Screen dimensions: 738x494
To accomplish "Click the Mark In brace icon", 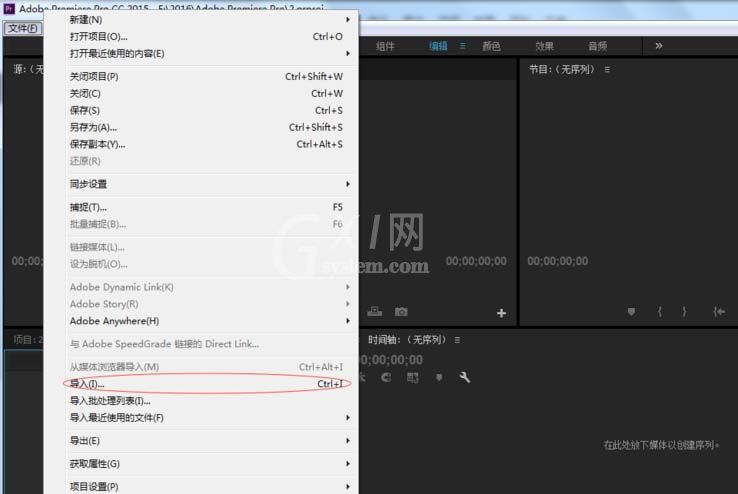I will (660, 311).
